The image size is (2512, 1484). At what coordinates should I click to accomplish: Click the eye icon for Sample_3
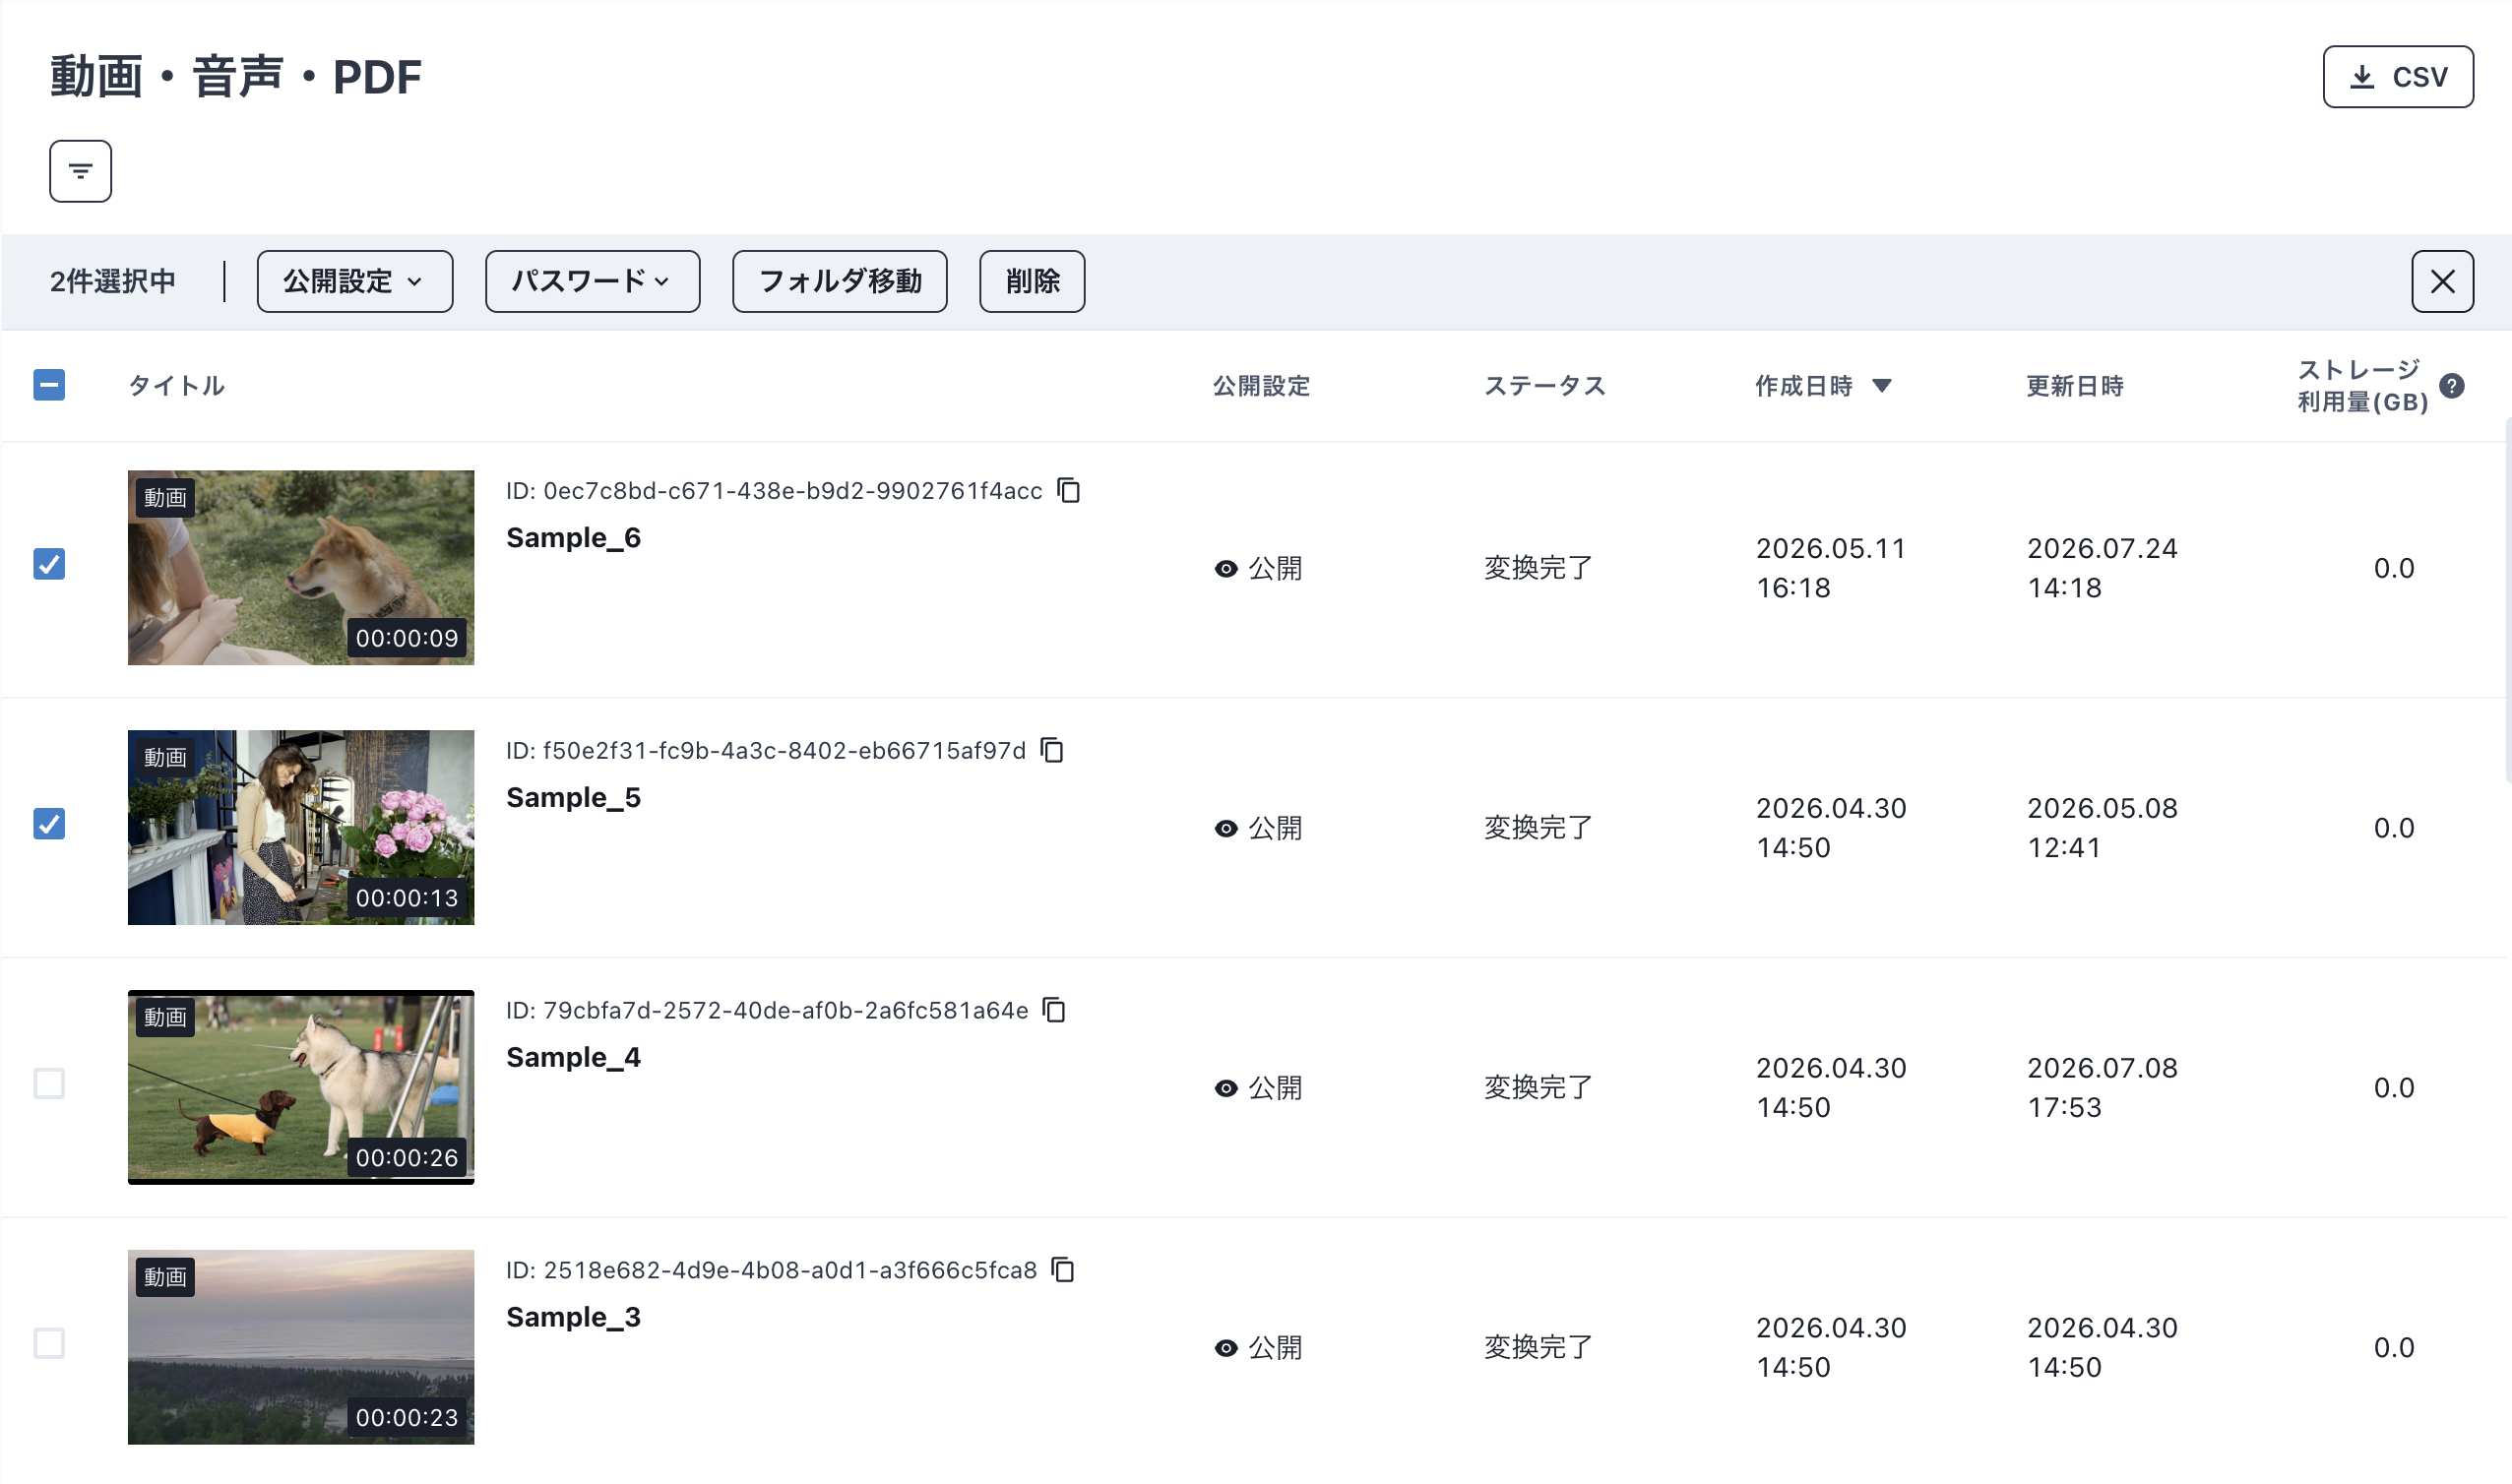coord(1226,1348)
